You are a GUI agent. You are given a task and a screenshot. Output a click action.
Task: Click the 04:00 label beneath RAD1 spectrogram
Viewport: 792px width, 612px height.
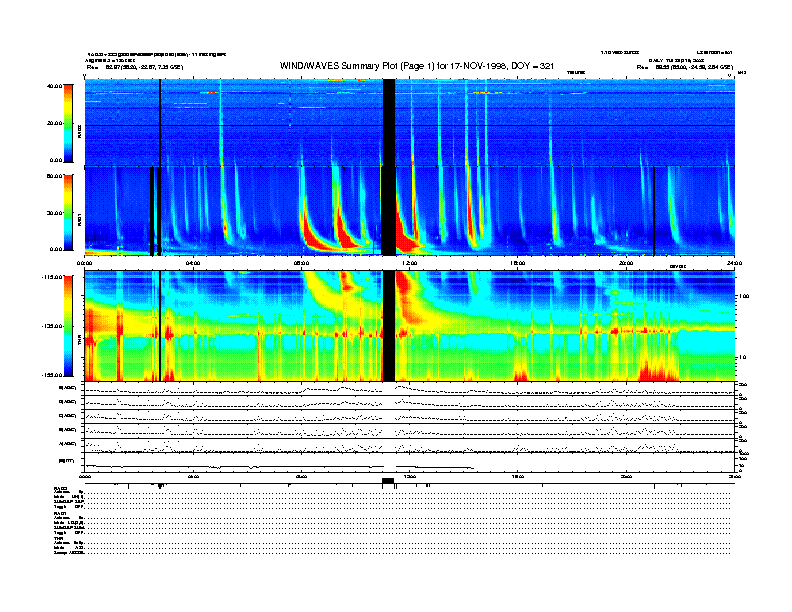click(x=193, y=263)
